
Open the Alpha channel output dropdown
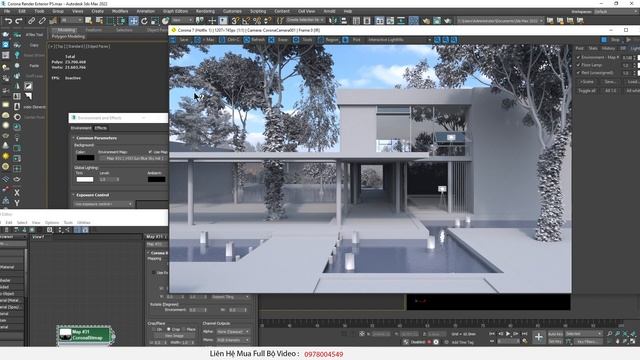click(233, 332)
